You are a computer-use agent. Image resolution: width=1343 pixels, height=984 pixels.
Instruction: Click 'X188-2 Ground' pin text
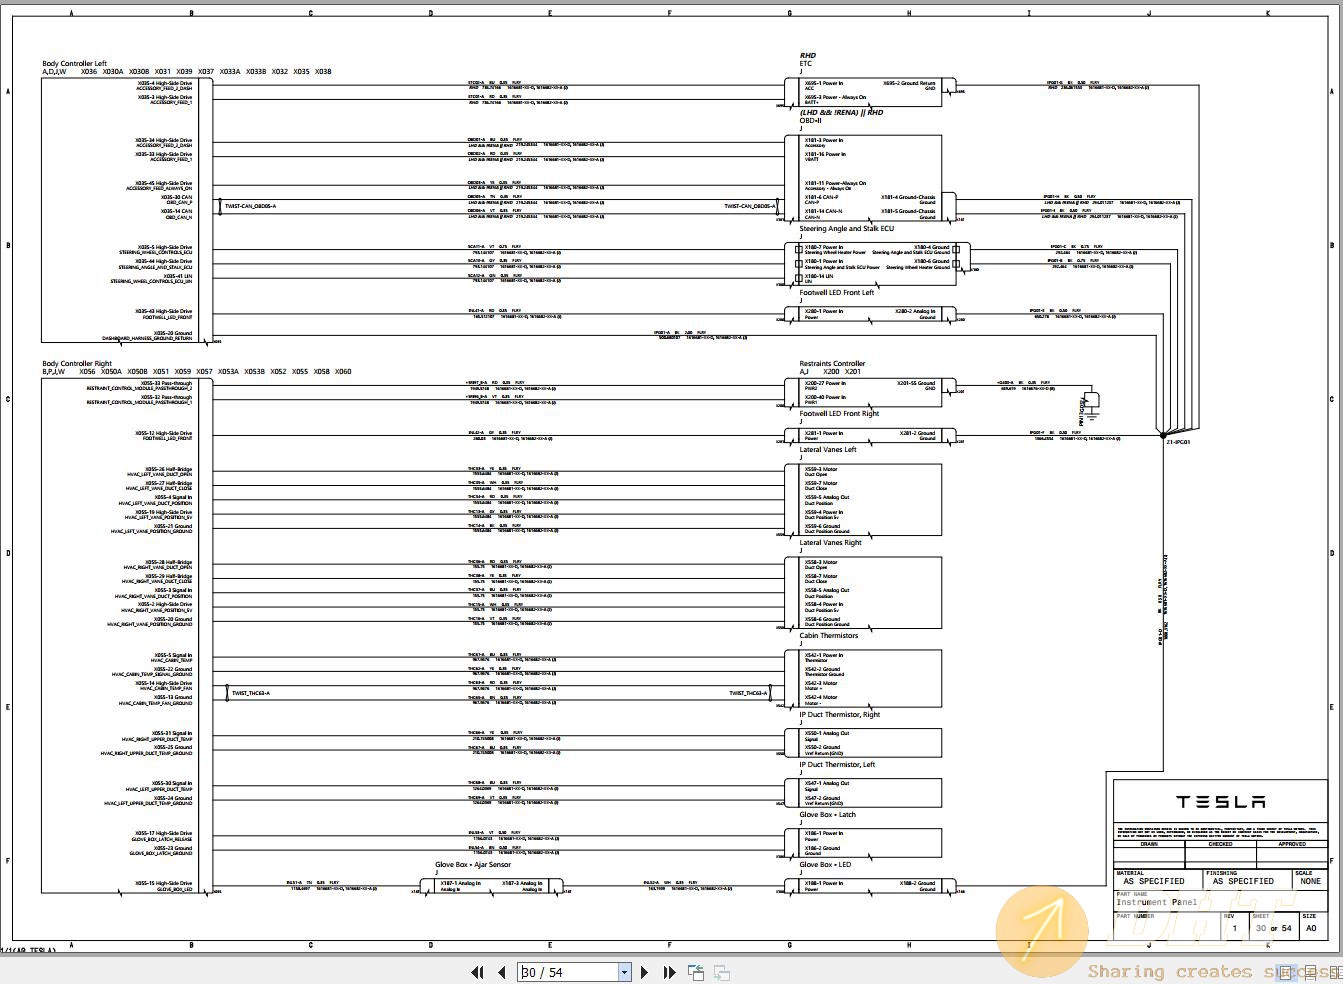click(917, 883)
